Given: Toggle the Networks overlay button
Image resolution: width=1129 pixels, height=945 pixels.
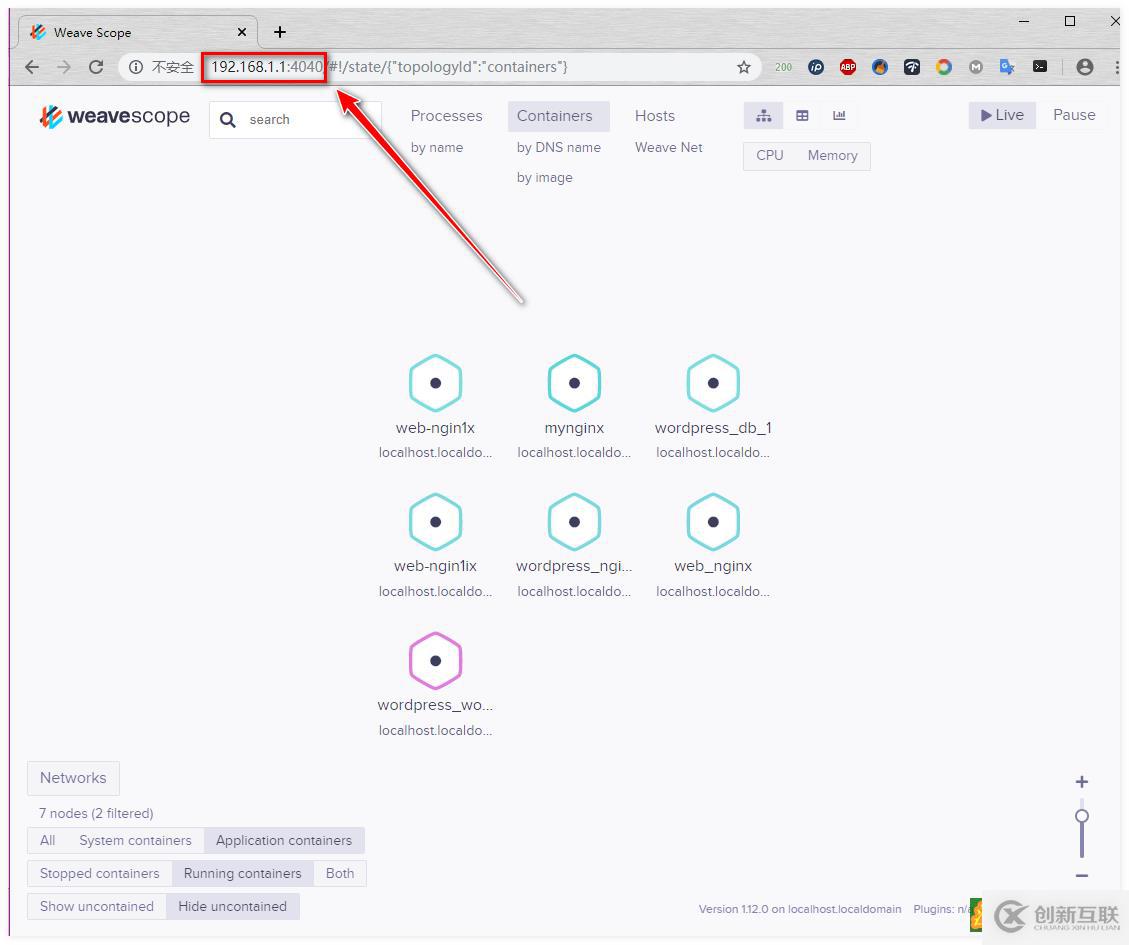Looking at the screenshot, I should point(73,778).
